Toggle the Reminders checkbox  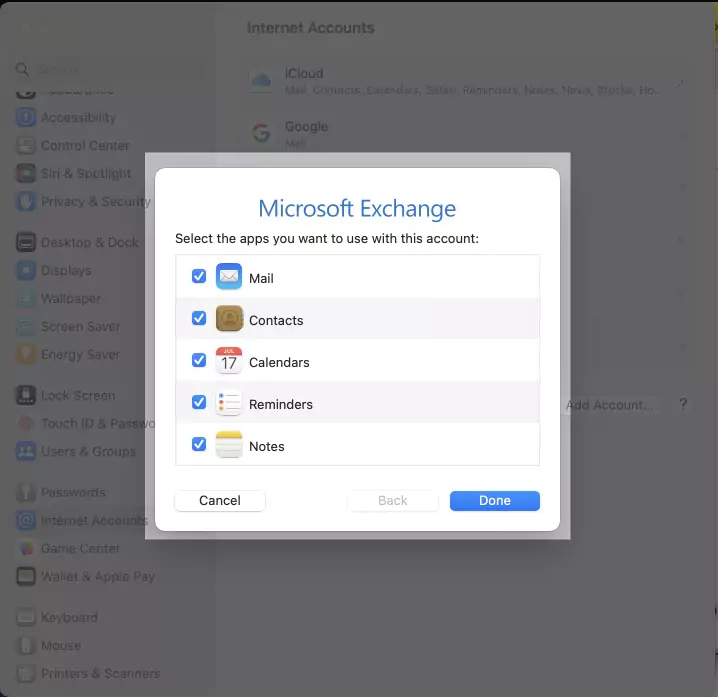[199, 402]
